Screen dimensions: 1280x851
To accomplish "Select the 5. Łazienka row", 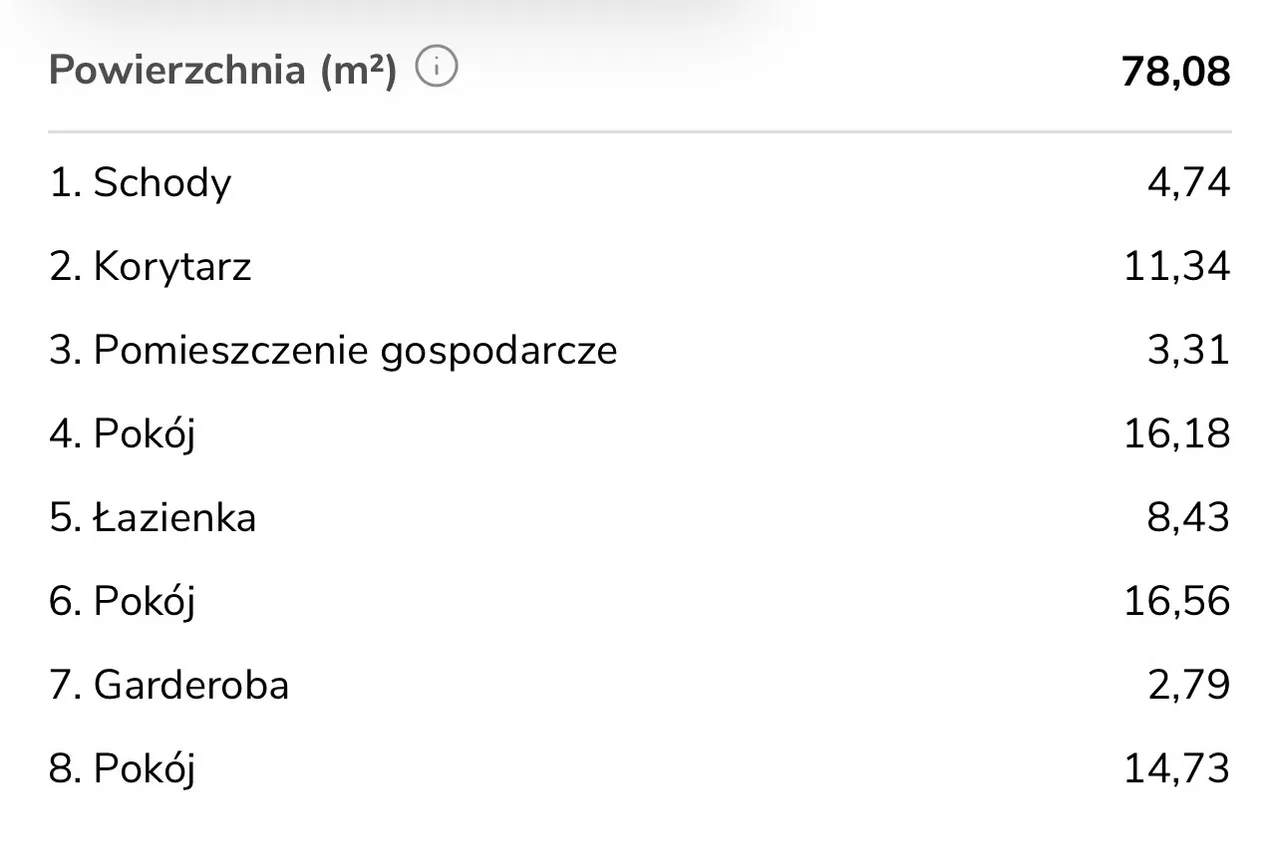I will [x=152, y=518].
